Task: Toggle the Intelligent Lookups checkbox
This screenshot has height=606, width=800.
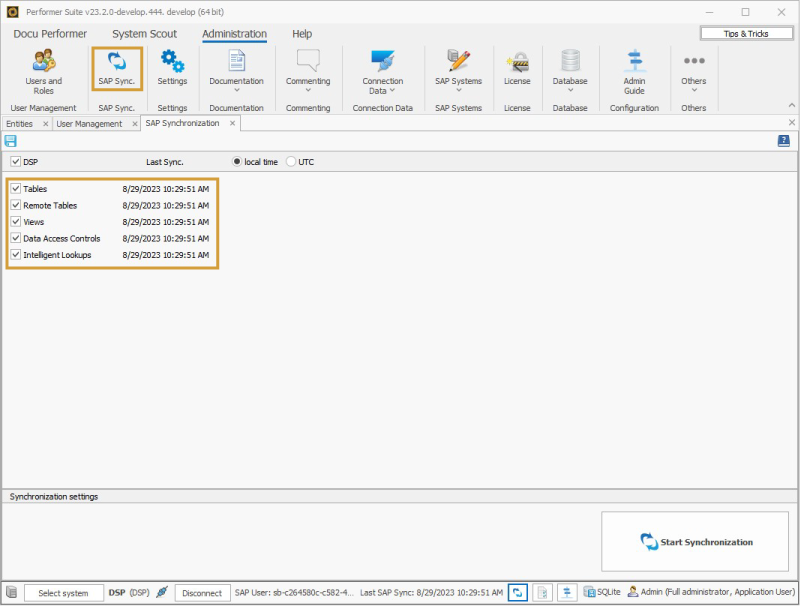Action: click(16, 255)
